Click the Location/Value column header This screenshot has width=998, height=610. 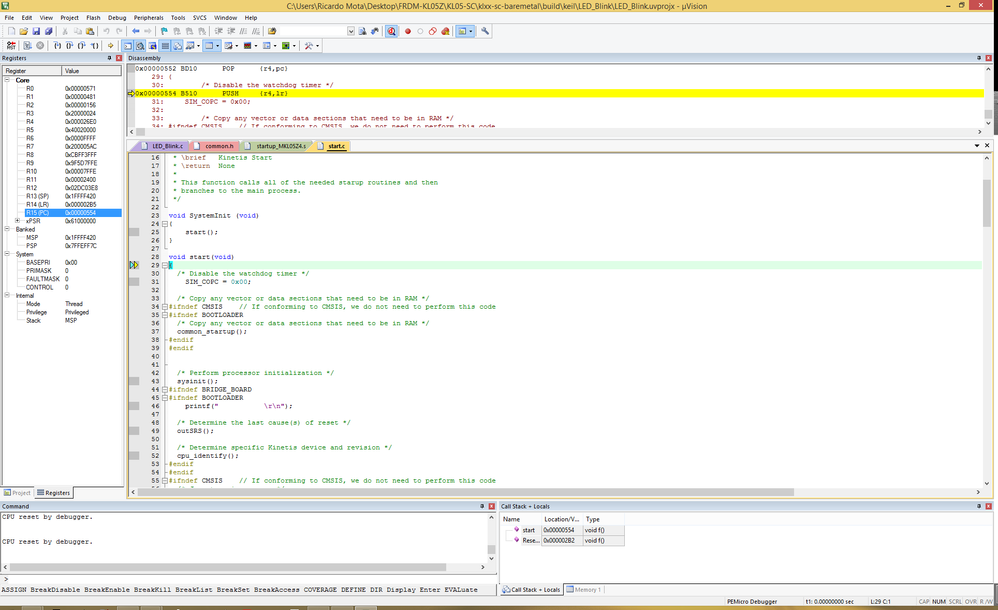tap(562, 520)
